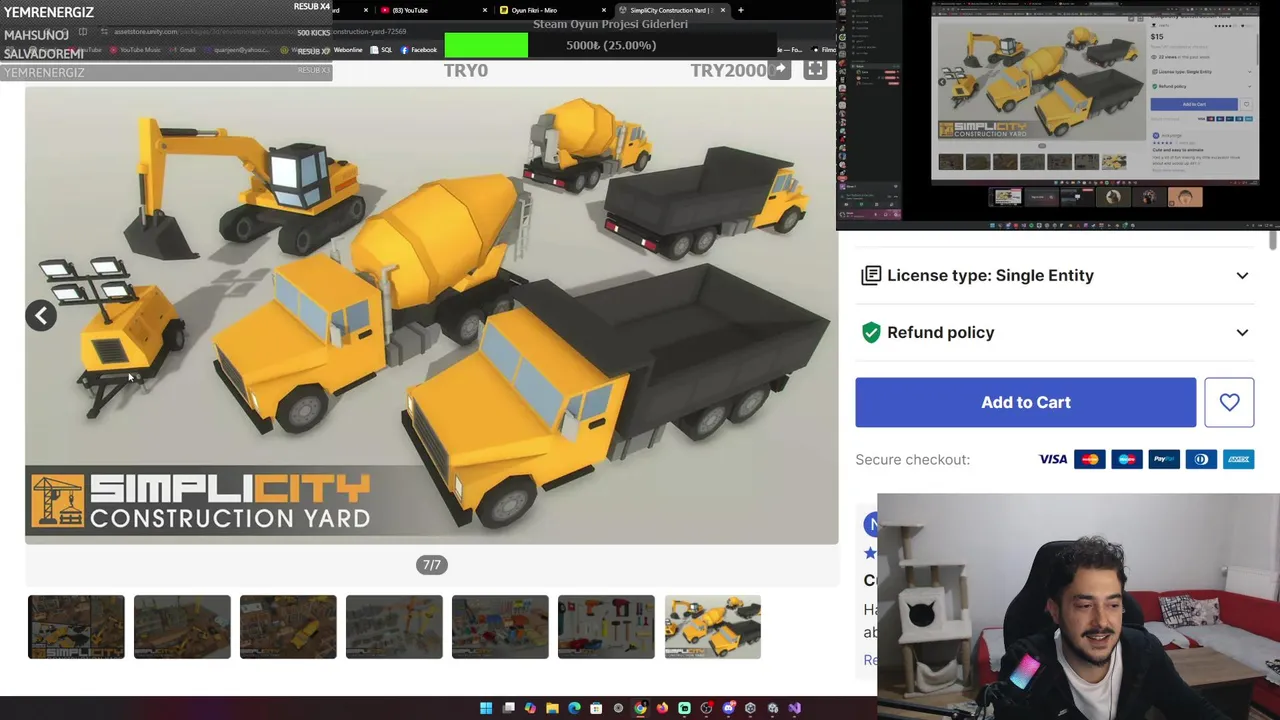Image resolution: width=1280 pixels, height=720 pixels.
Task: Click the green donation progress bar
Action: [x=486, y=45]
